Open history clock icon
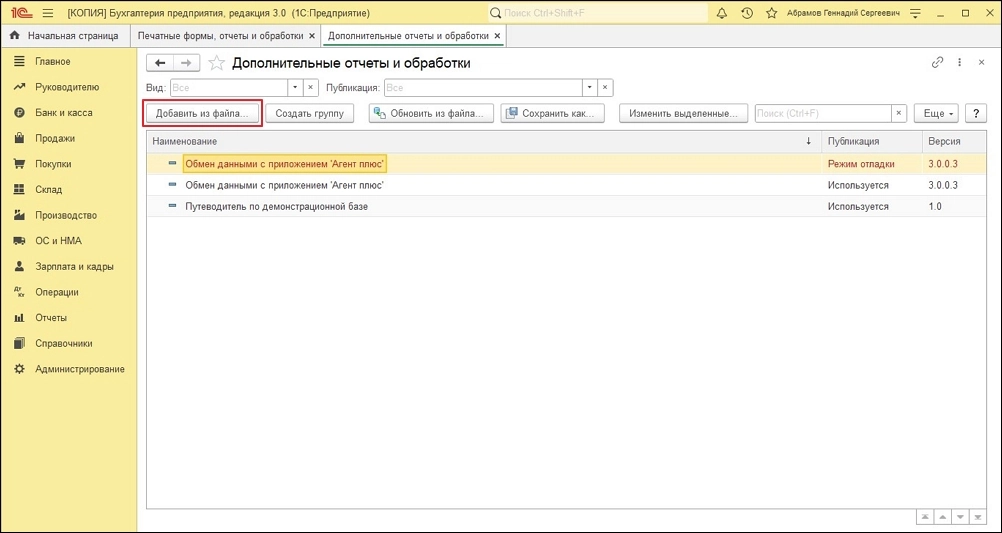Image resolution: width=1002 pixels, height=533 pixels. 746,13
